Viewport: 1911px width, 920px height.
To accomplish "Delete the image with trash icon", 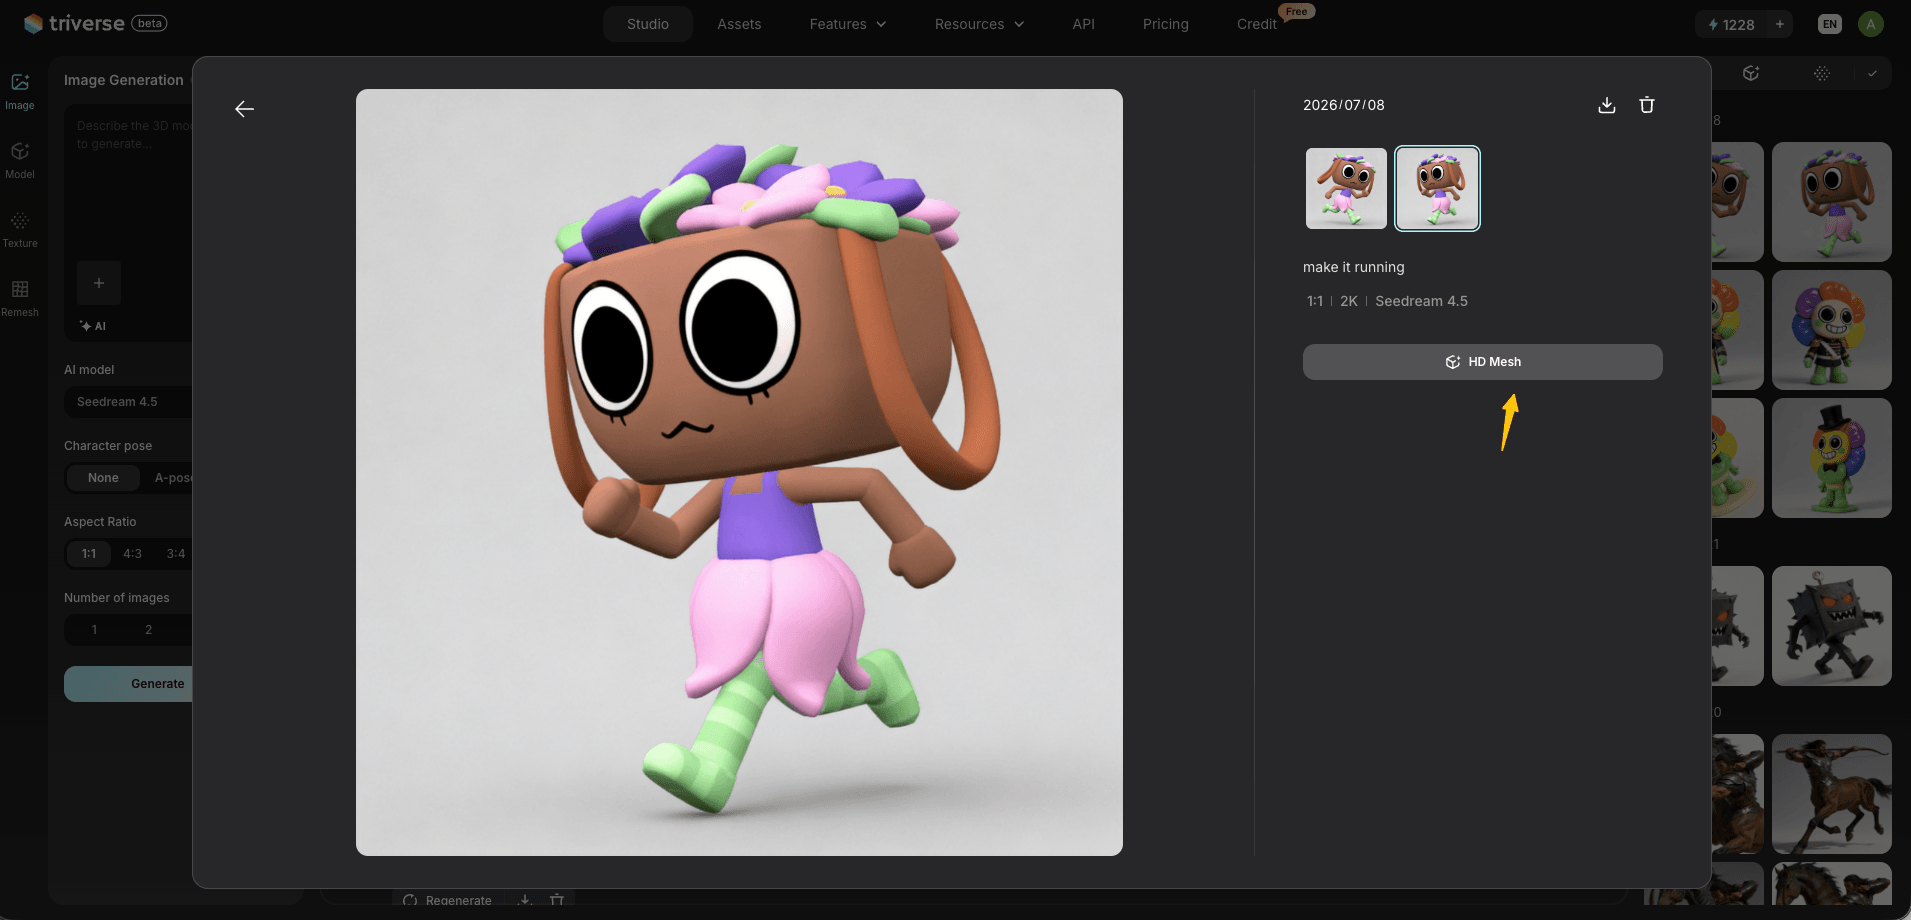I will click(x=1647, y=105).
